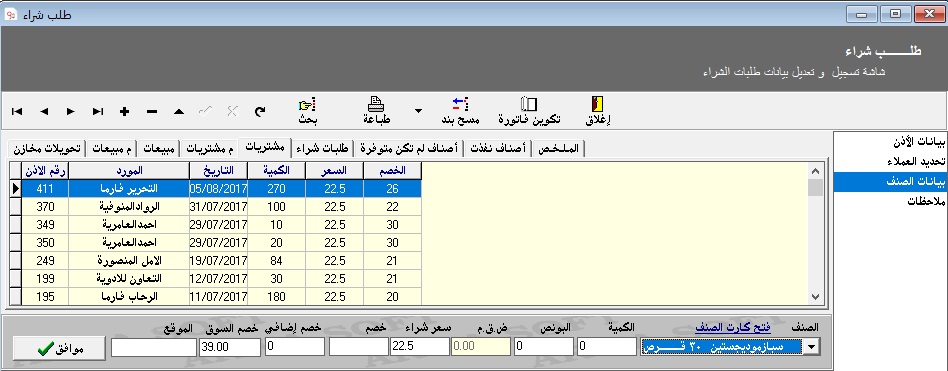Image resolution: width=948 pixels, height=371 pixels.
Task: Click الكمية column header in grid
Action: click(x=276, y=171)
